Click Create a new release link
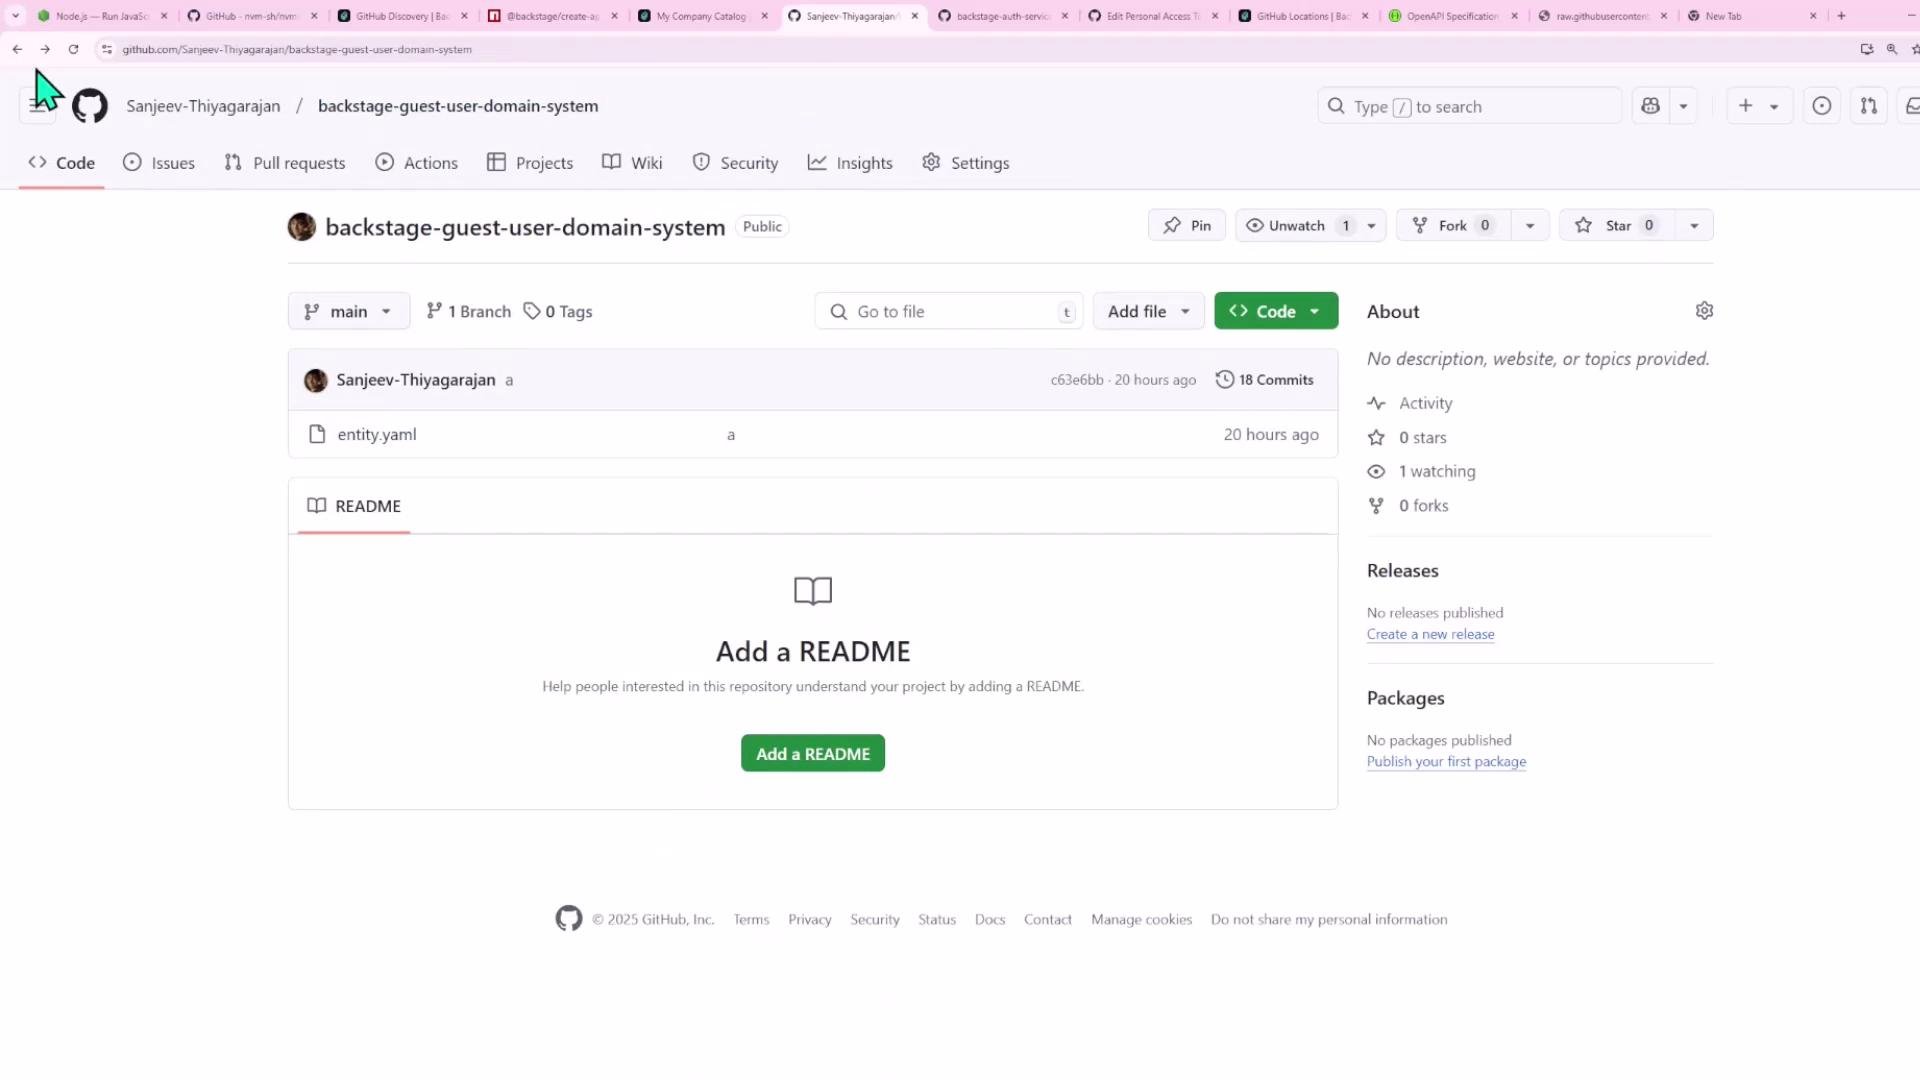The image size is (1920, 1080). click(x=1430, y=634)
